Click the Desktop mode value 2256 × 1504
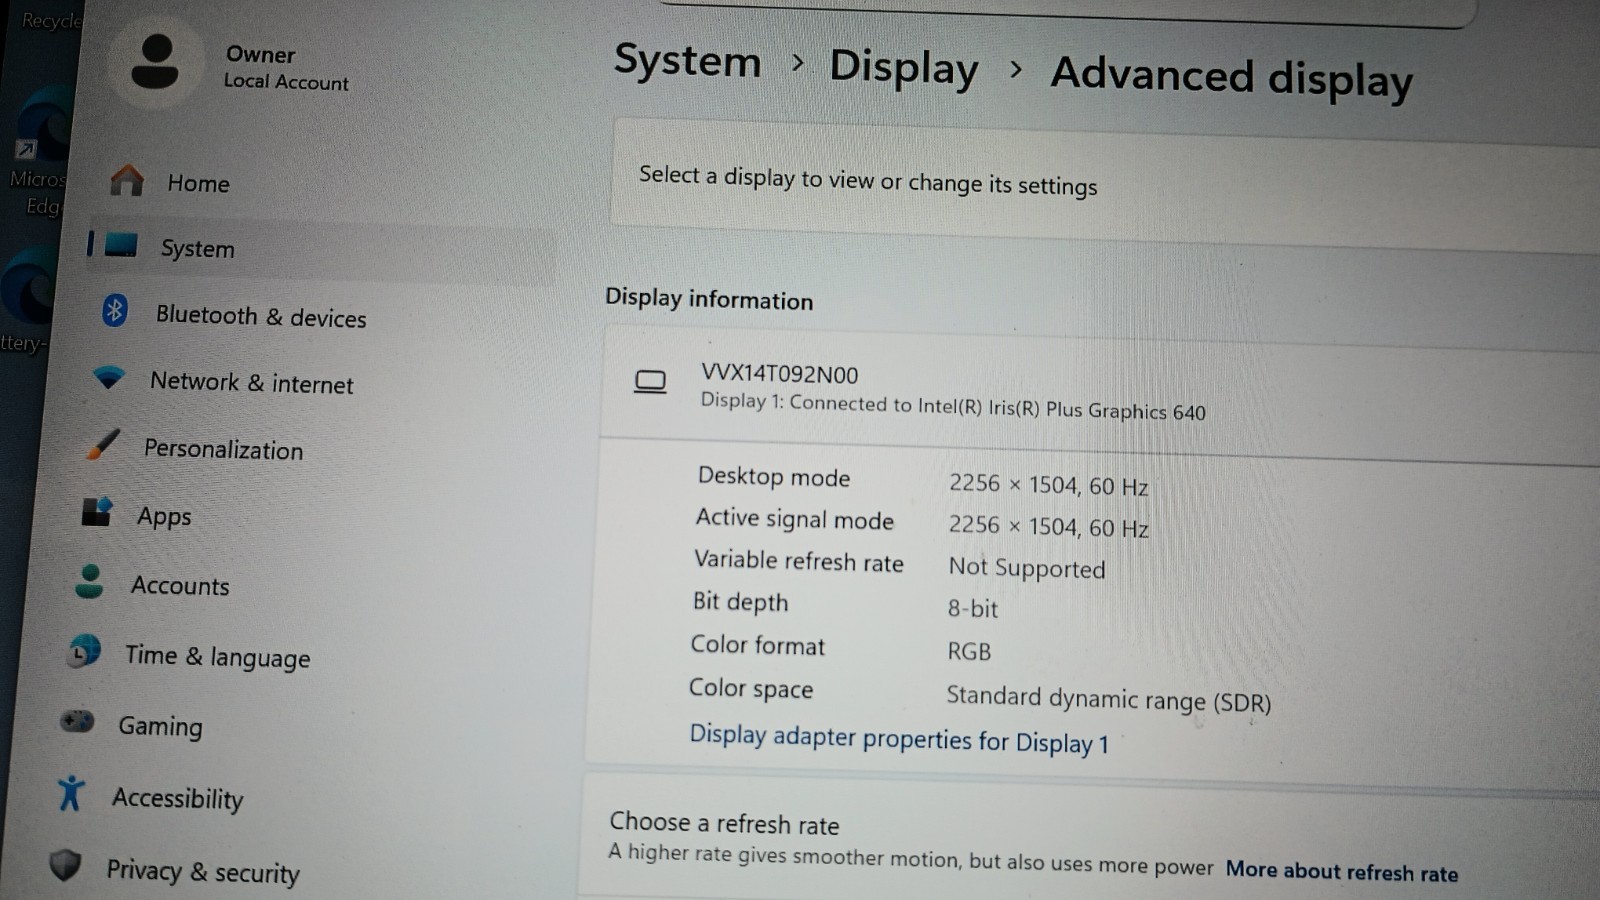 click(1048, 485)
